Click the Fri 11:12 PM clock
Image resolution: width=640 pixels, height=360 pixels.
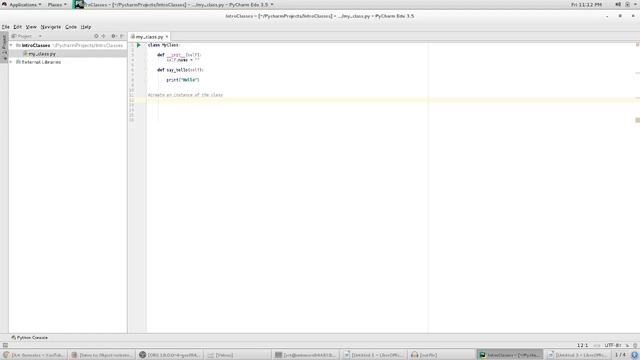click(x=586, y=4)
